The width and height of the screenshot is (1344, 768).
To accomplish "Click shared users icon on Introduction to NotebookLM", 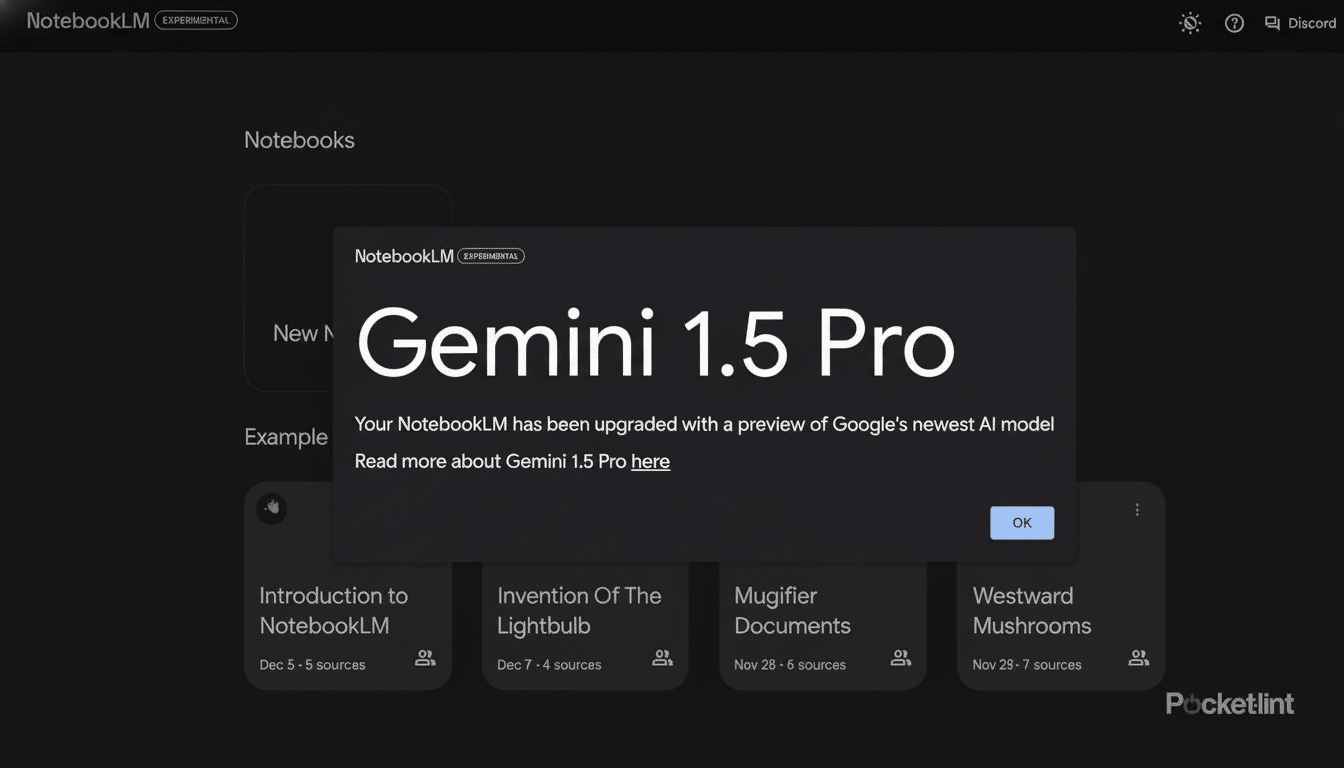I will (x=425, y=658).
